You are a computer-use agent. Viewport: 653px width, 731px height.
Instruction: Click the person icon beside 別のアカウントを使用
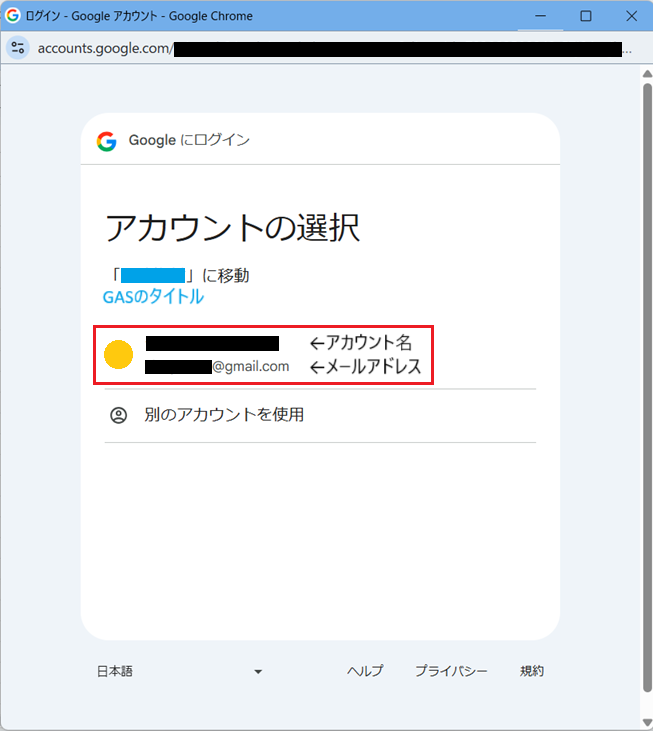(x=118, y=415)
